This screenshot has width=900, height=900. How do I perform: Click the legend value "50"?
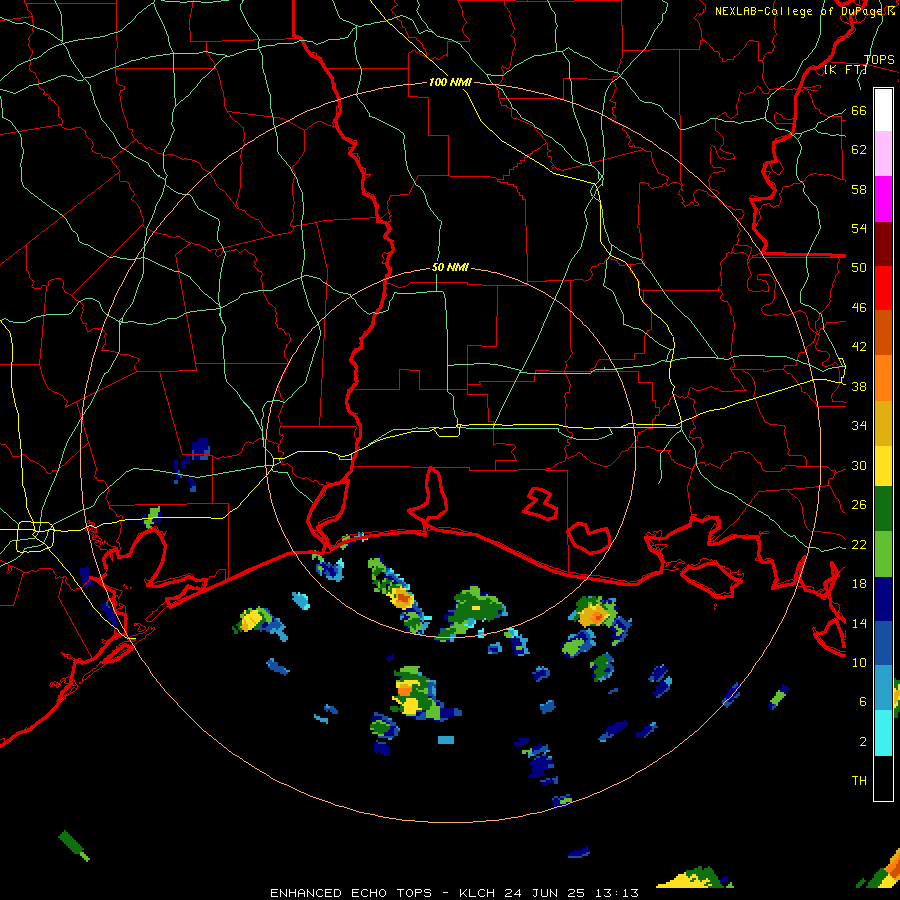[x=859, y=268]
